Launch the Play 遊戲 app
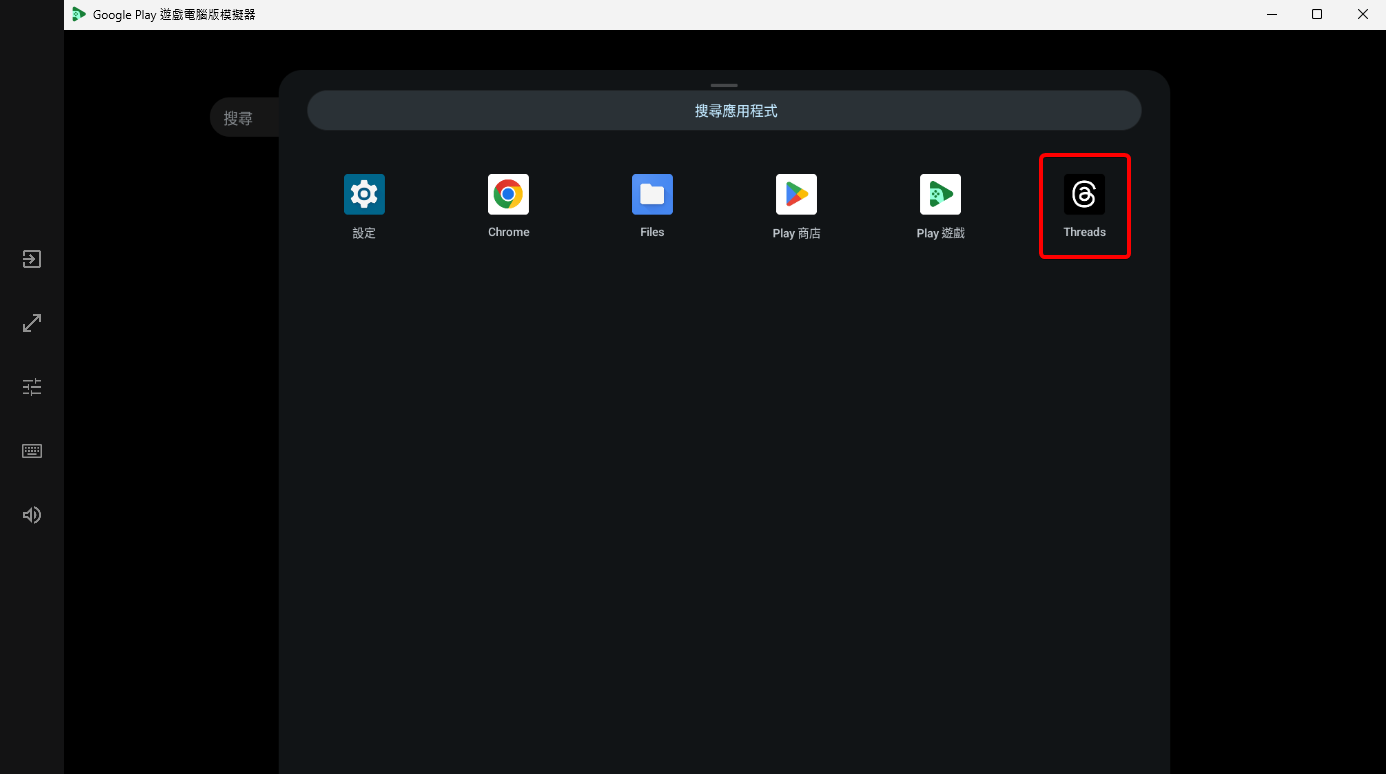The height and width of the screenshot is (774, 1386). coord(940,194)
